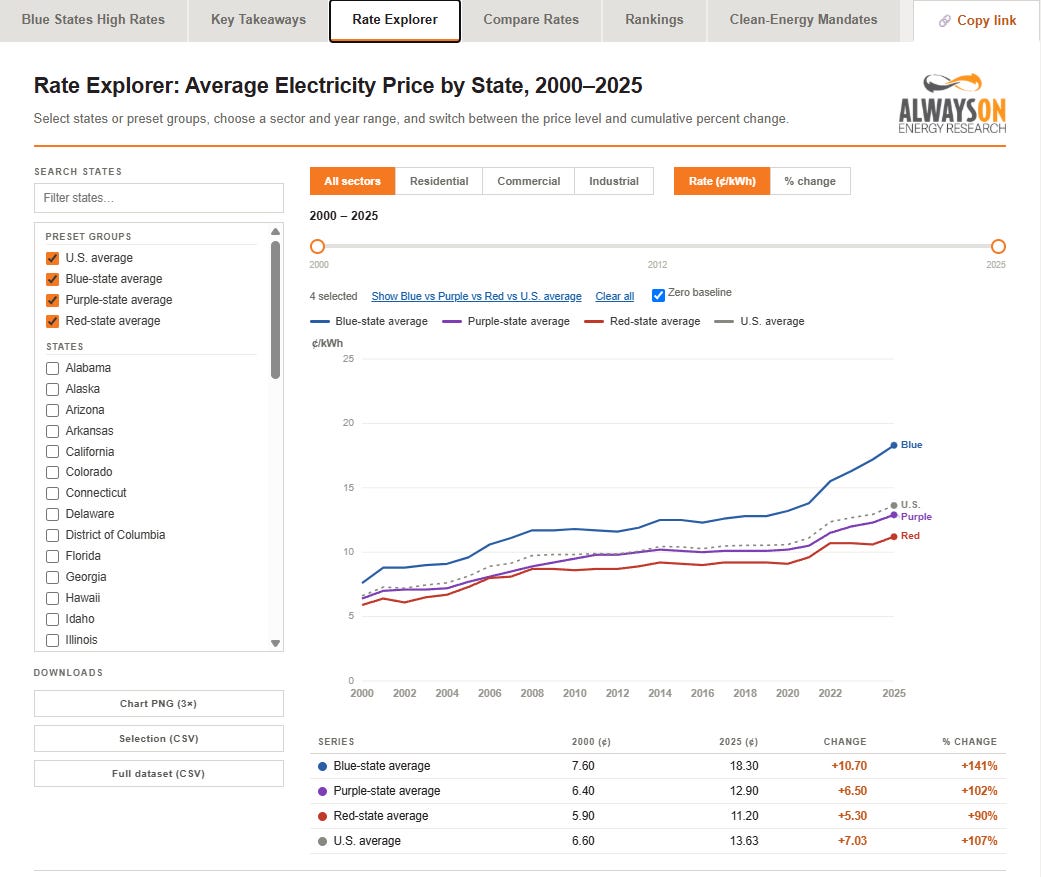
Task: Toggle the Zero baseline checkbox
Action: [x=658, y=295]
